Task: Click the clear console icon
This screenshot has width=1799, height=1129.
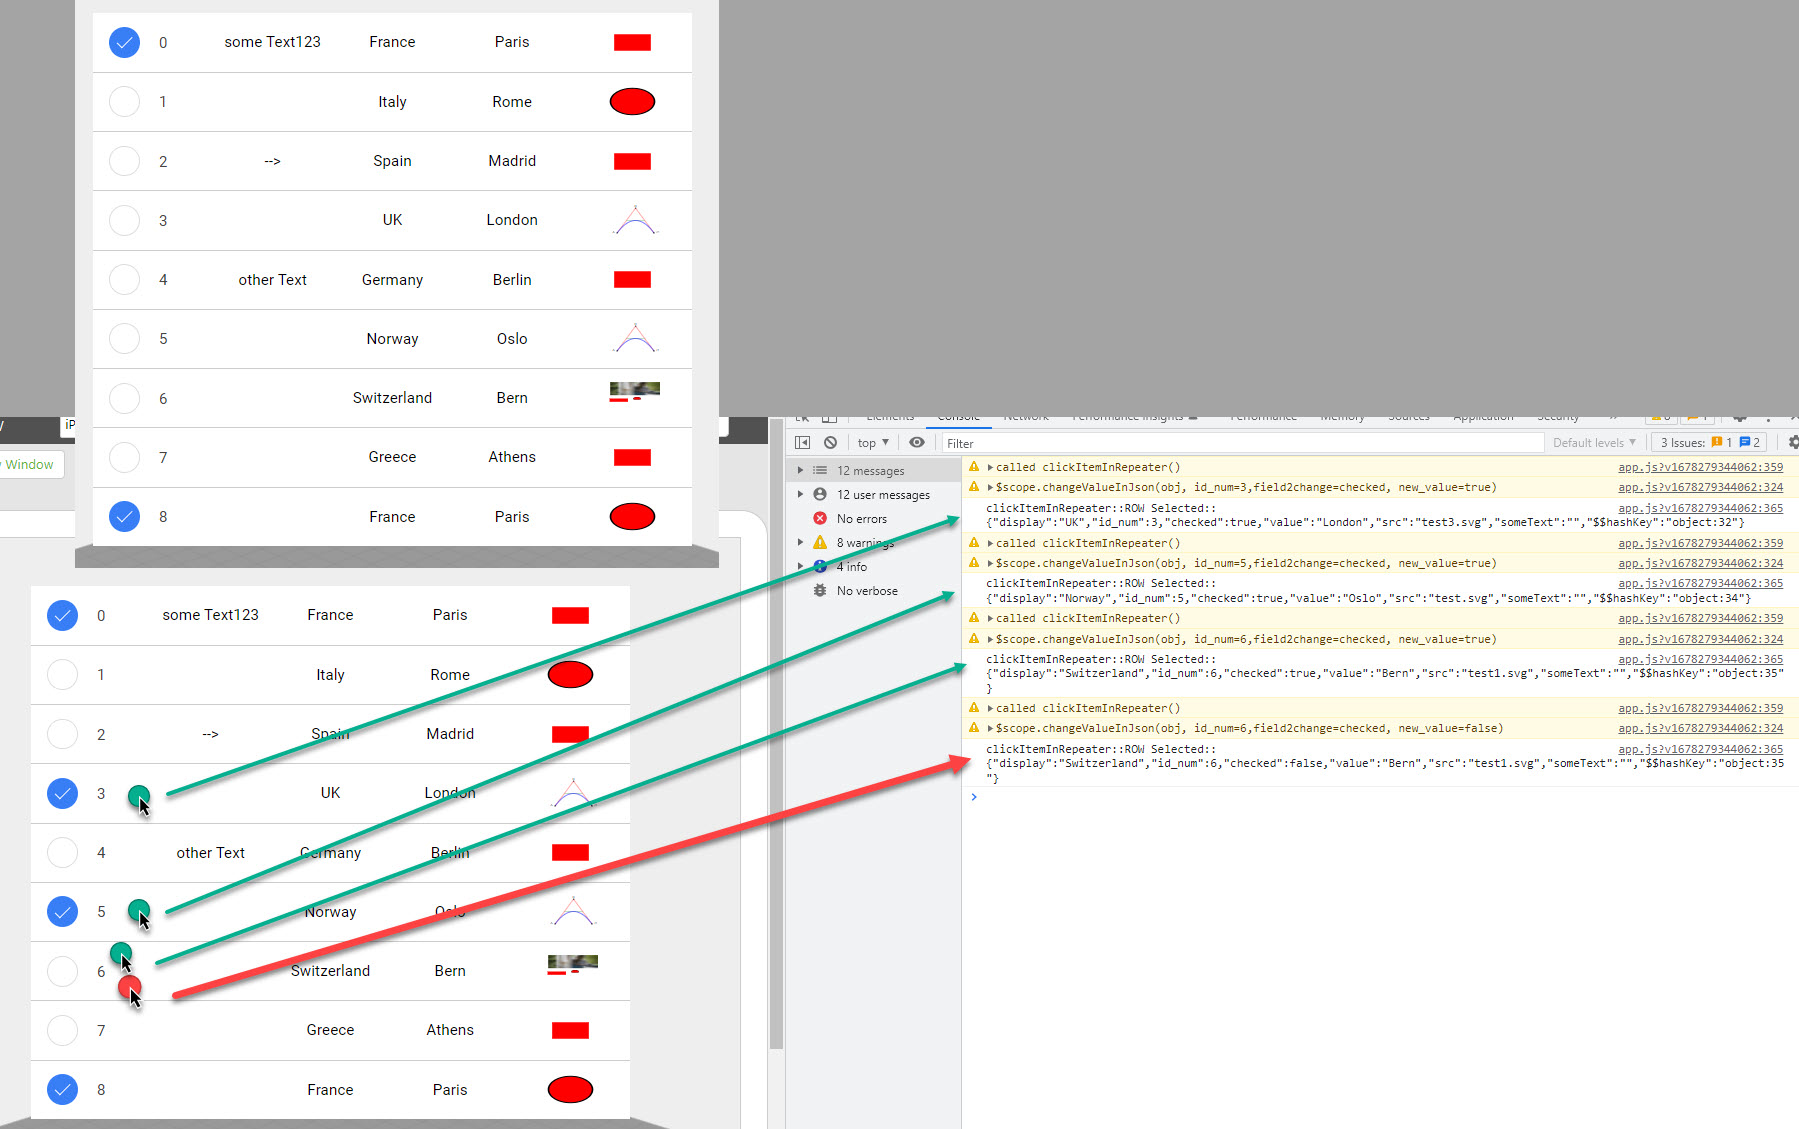Action: [x=830, y=442]
